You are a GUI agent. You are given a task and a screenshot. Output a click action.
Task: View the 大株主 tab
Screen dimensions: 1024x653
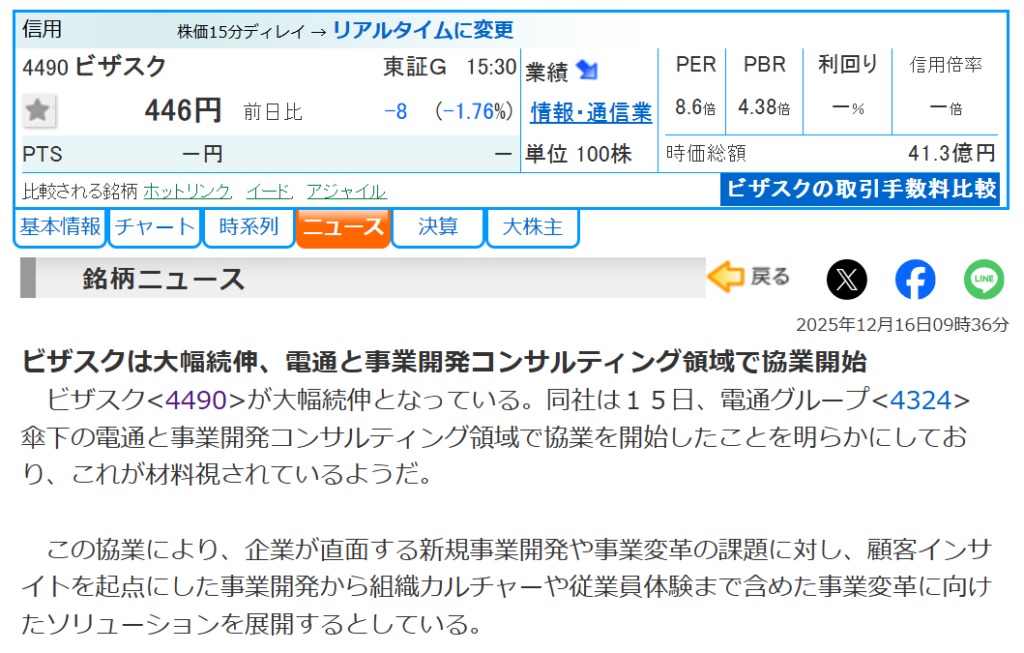[532, 227]
